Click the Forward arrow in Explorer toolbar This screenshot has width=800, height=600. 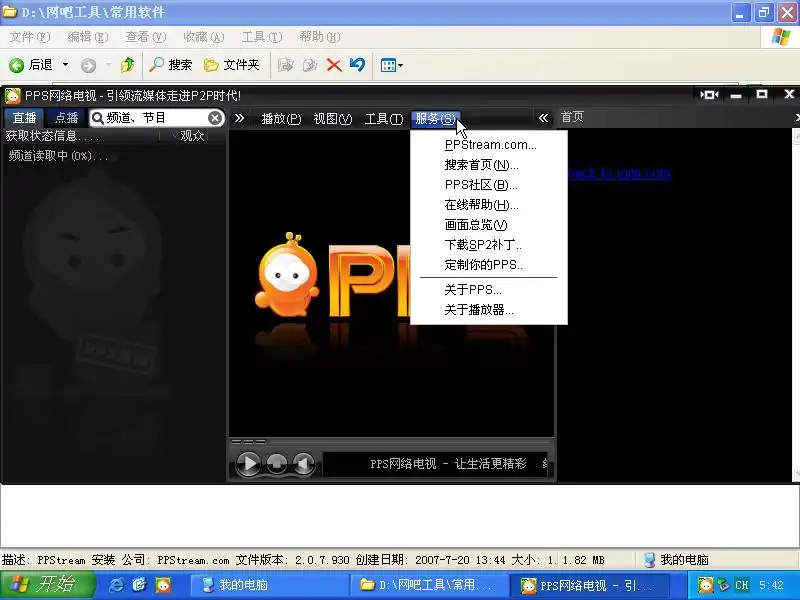pyautogui.click(x=88, y=65)
